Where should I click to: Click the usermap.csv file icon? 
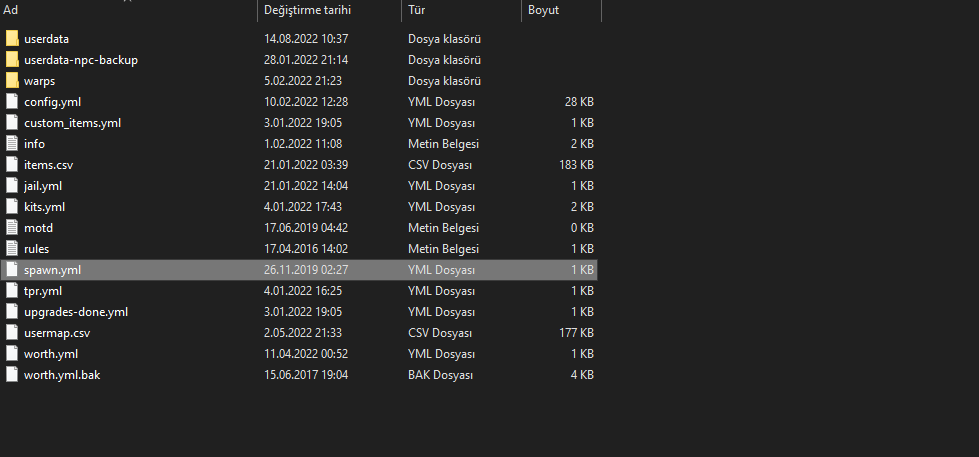[x=12, y=333]
